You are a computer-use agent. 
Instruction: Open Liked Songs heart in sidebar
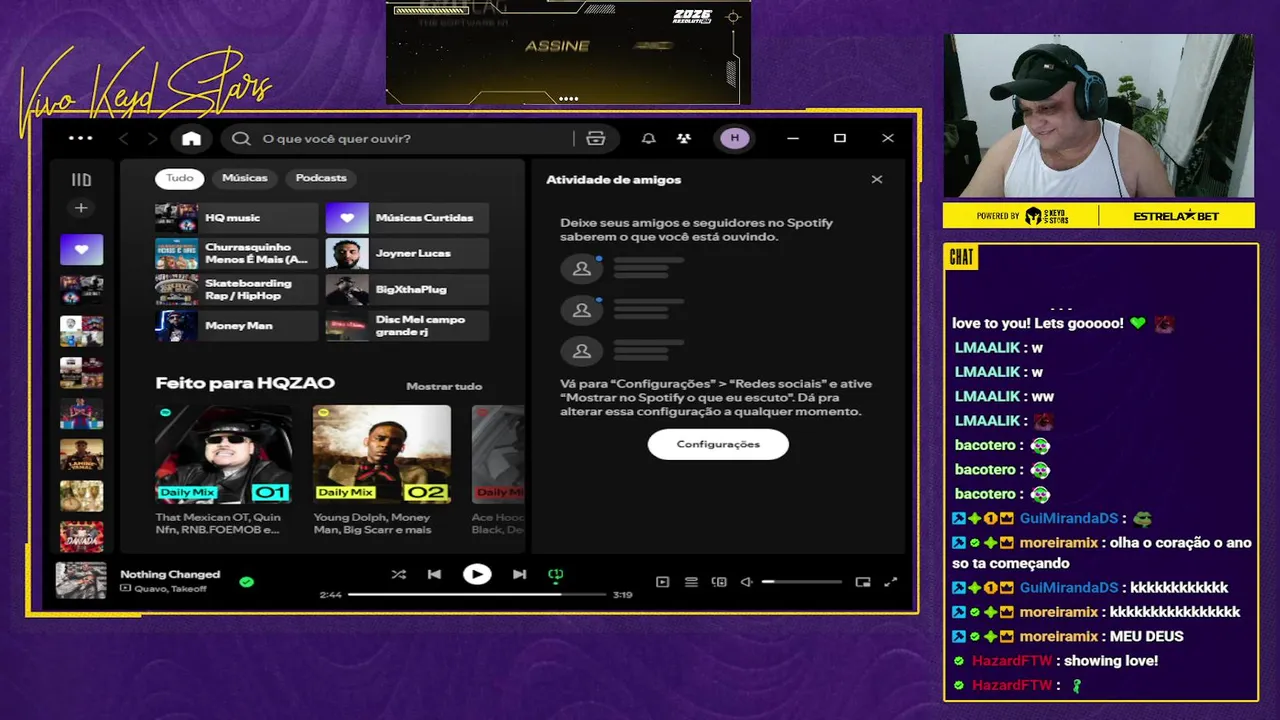(81, 250)
